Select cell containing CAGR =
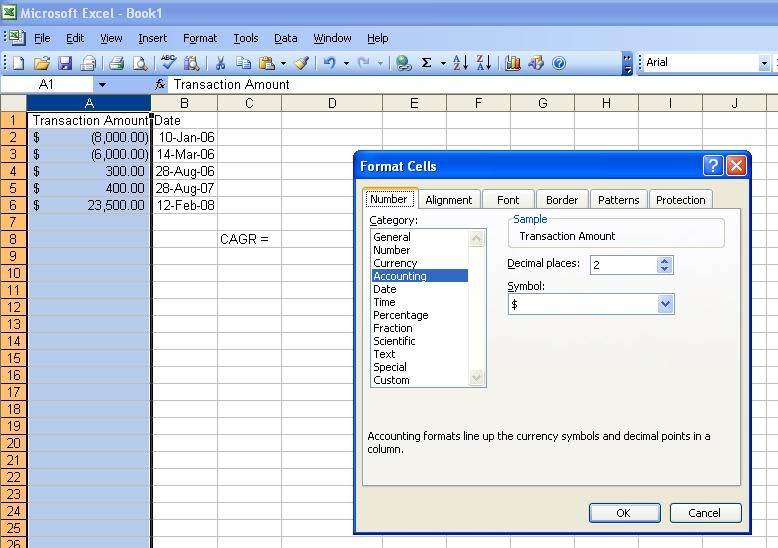Image resolution: width=778 pixels, height=548 pixels. pyautogui.click(x=250, y=239)
